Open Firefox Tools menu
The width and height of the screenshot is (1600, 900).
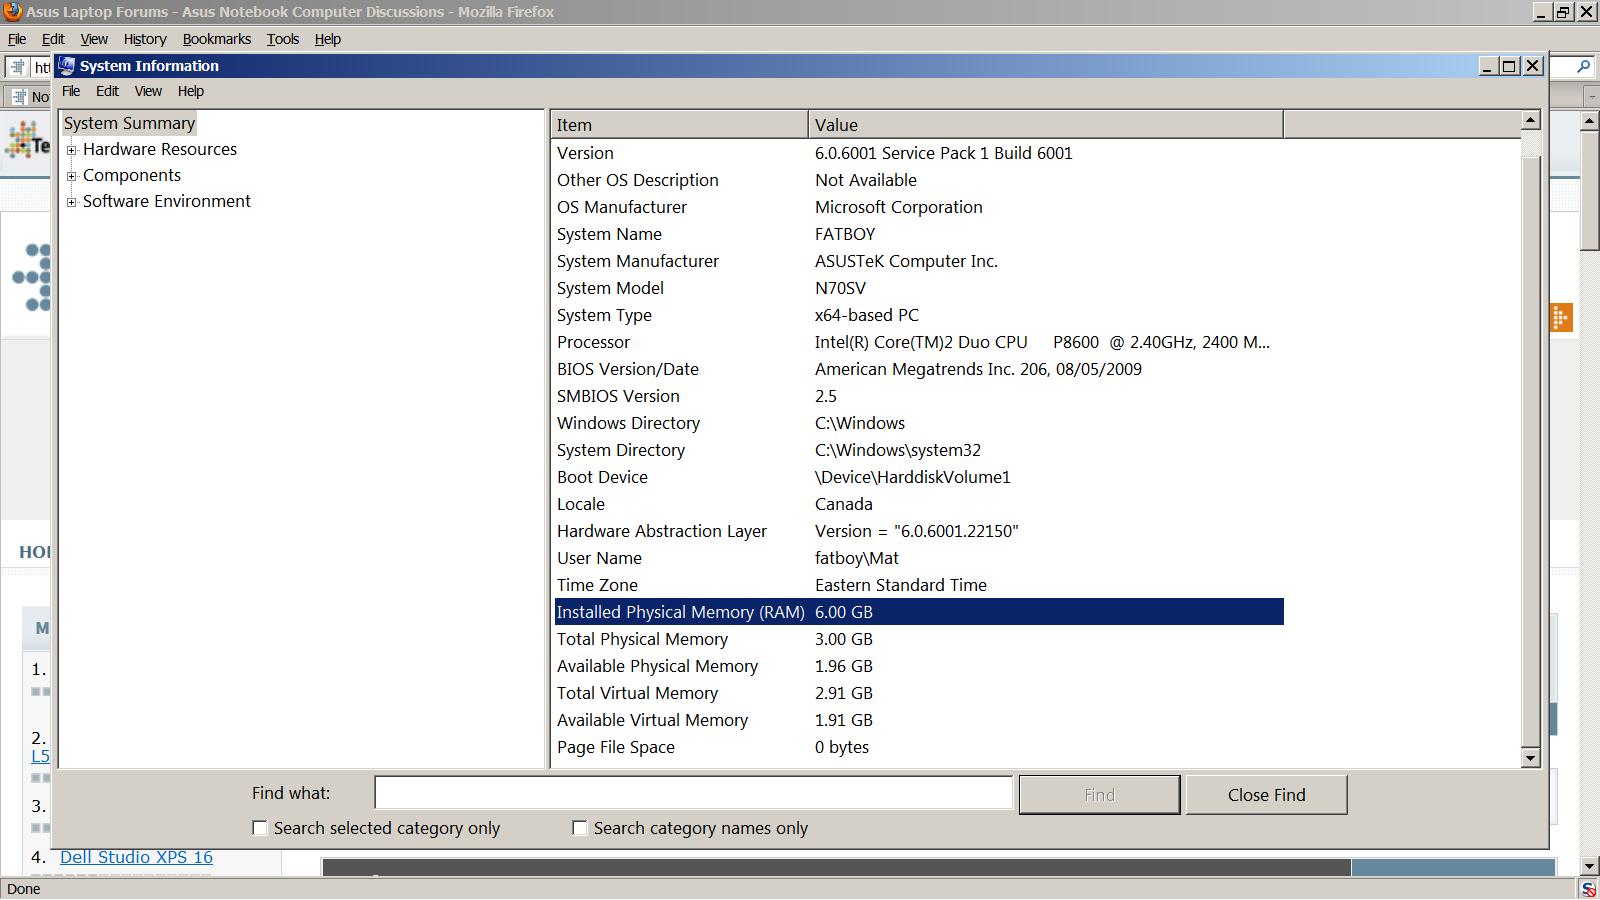point(283,39)
